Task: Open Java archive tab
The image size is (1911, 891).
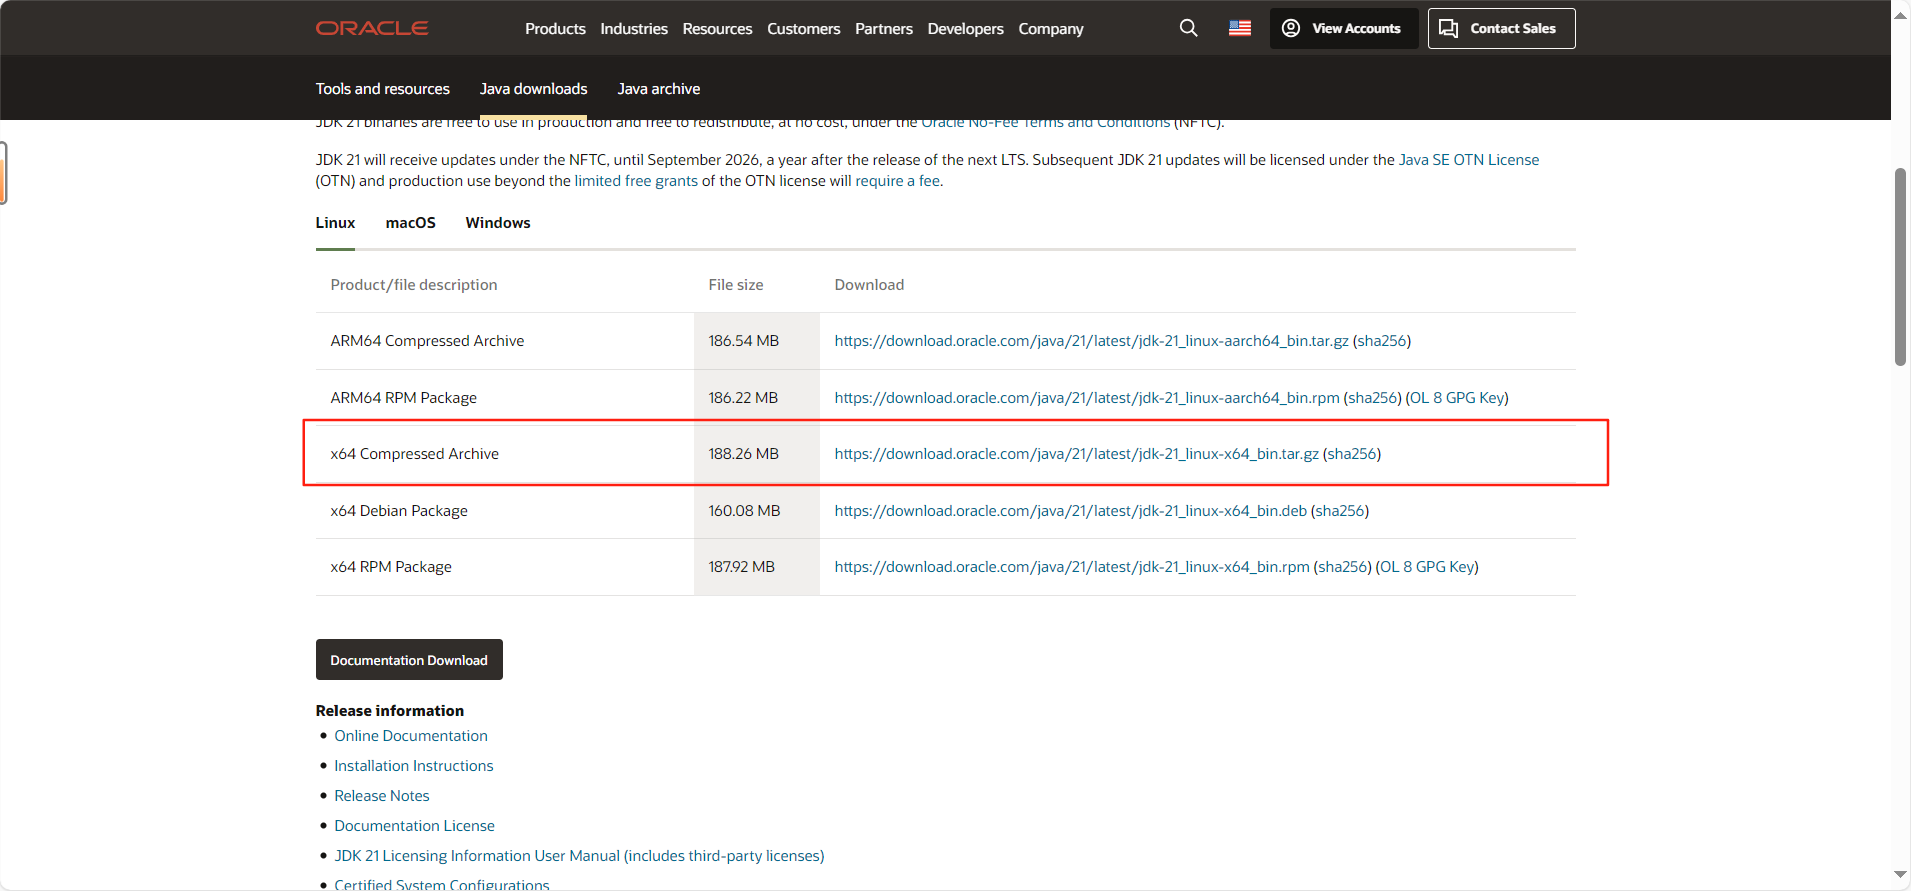Action: [x=659, y=89]
